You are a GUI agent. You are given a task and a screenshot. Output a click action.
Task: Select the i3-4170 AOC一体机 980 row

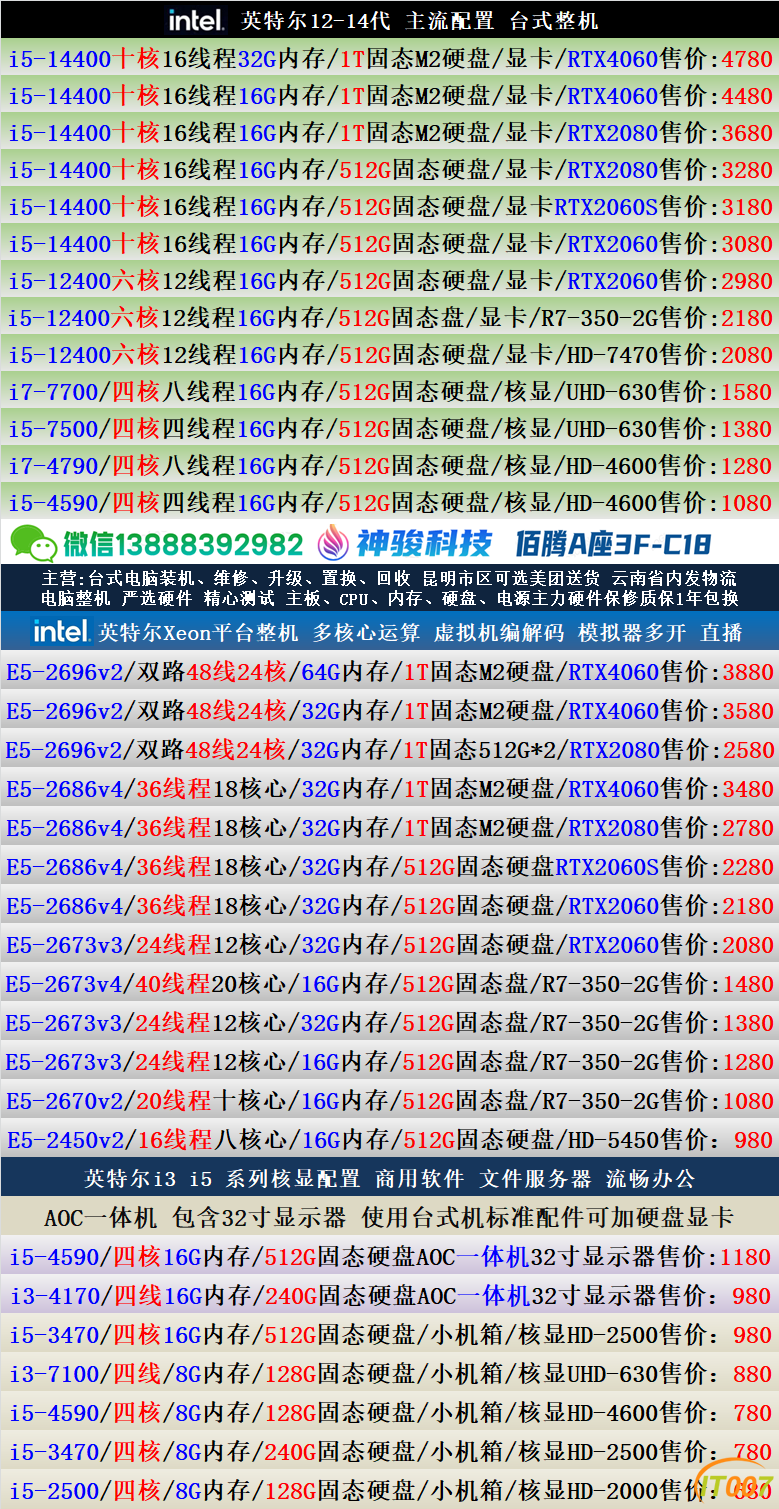(389, 1296)
